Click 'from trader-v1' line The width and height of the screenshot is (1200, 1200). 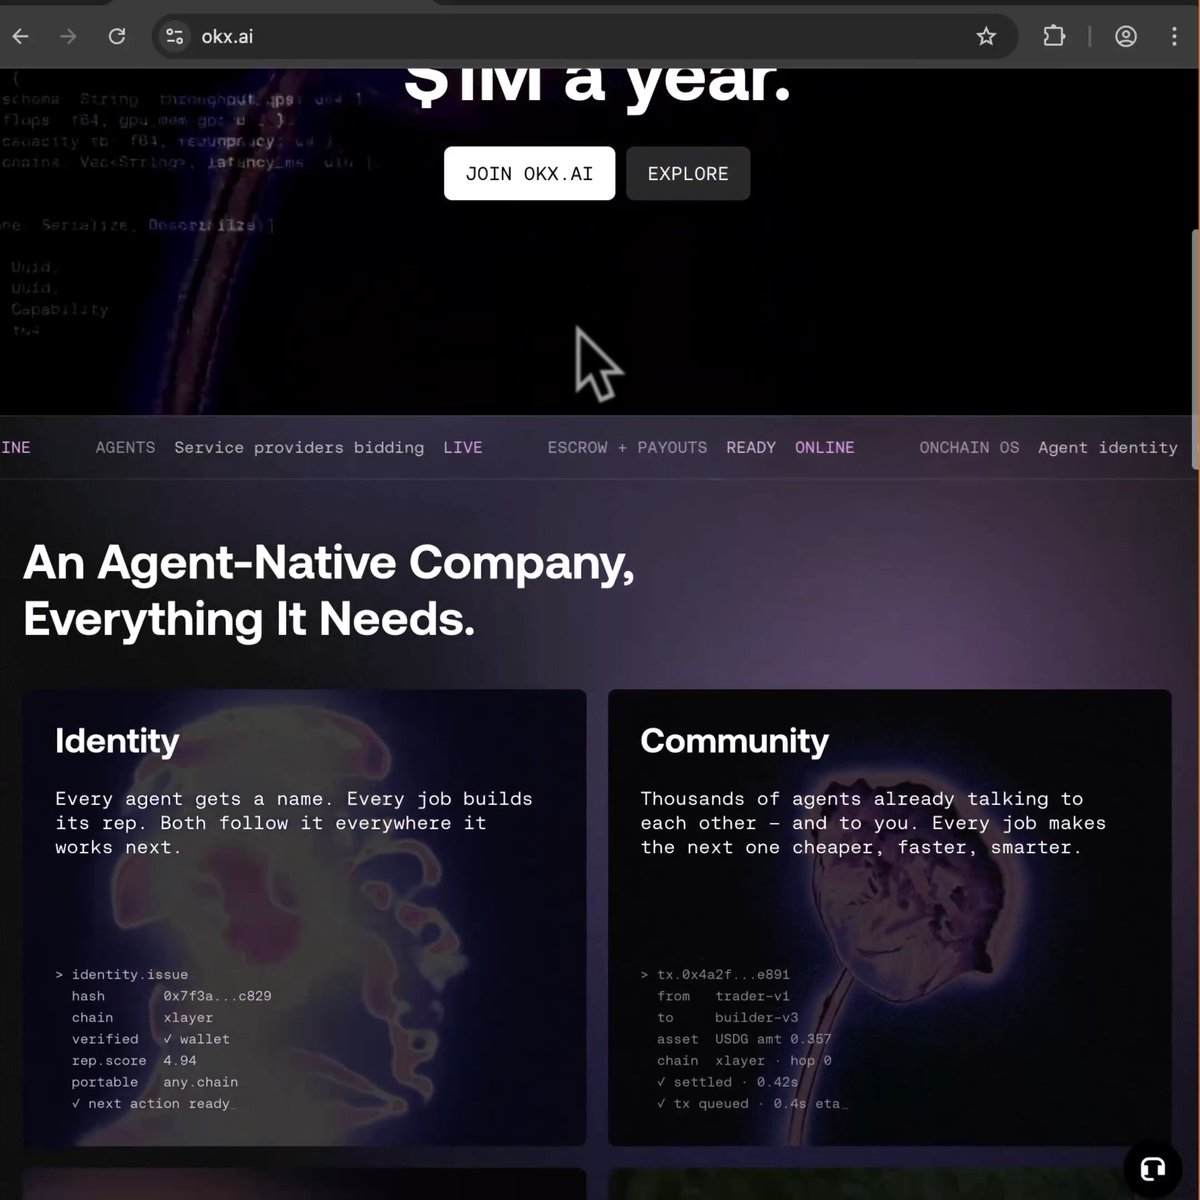pyautogui.click(x=723, y=996)
